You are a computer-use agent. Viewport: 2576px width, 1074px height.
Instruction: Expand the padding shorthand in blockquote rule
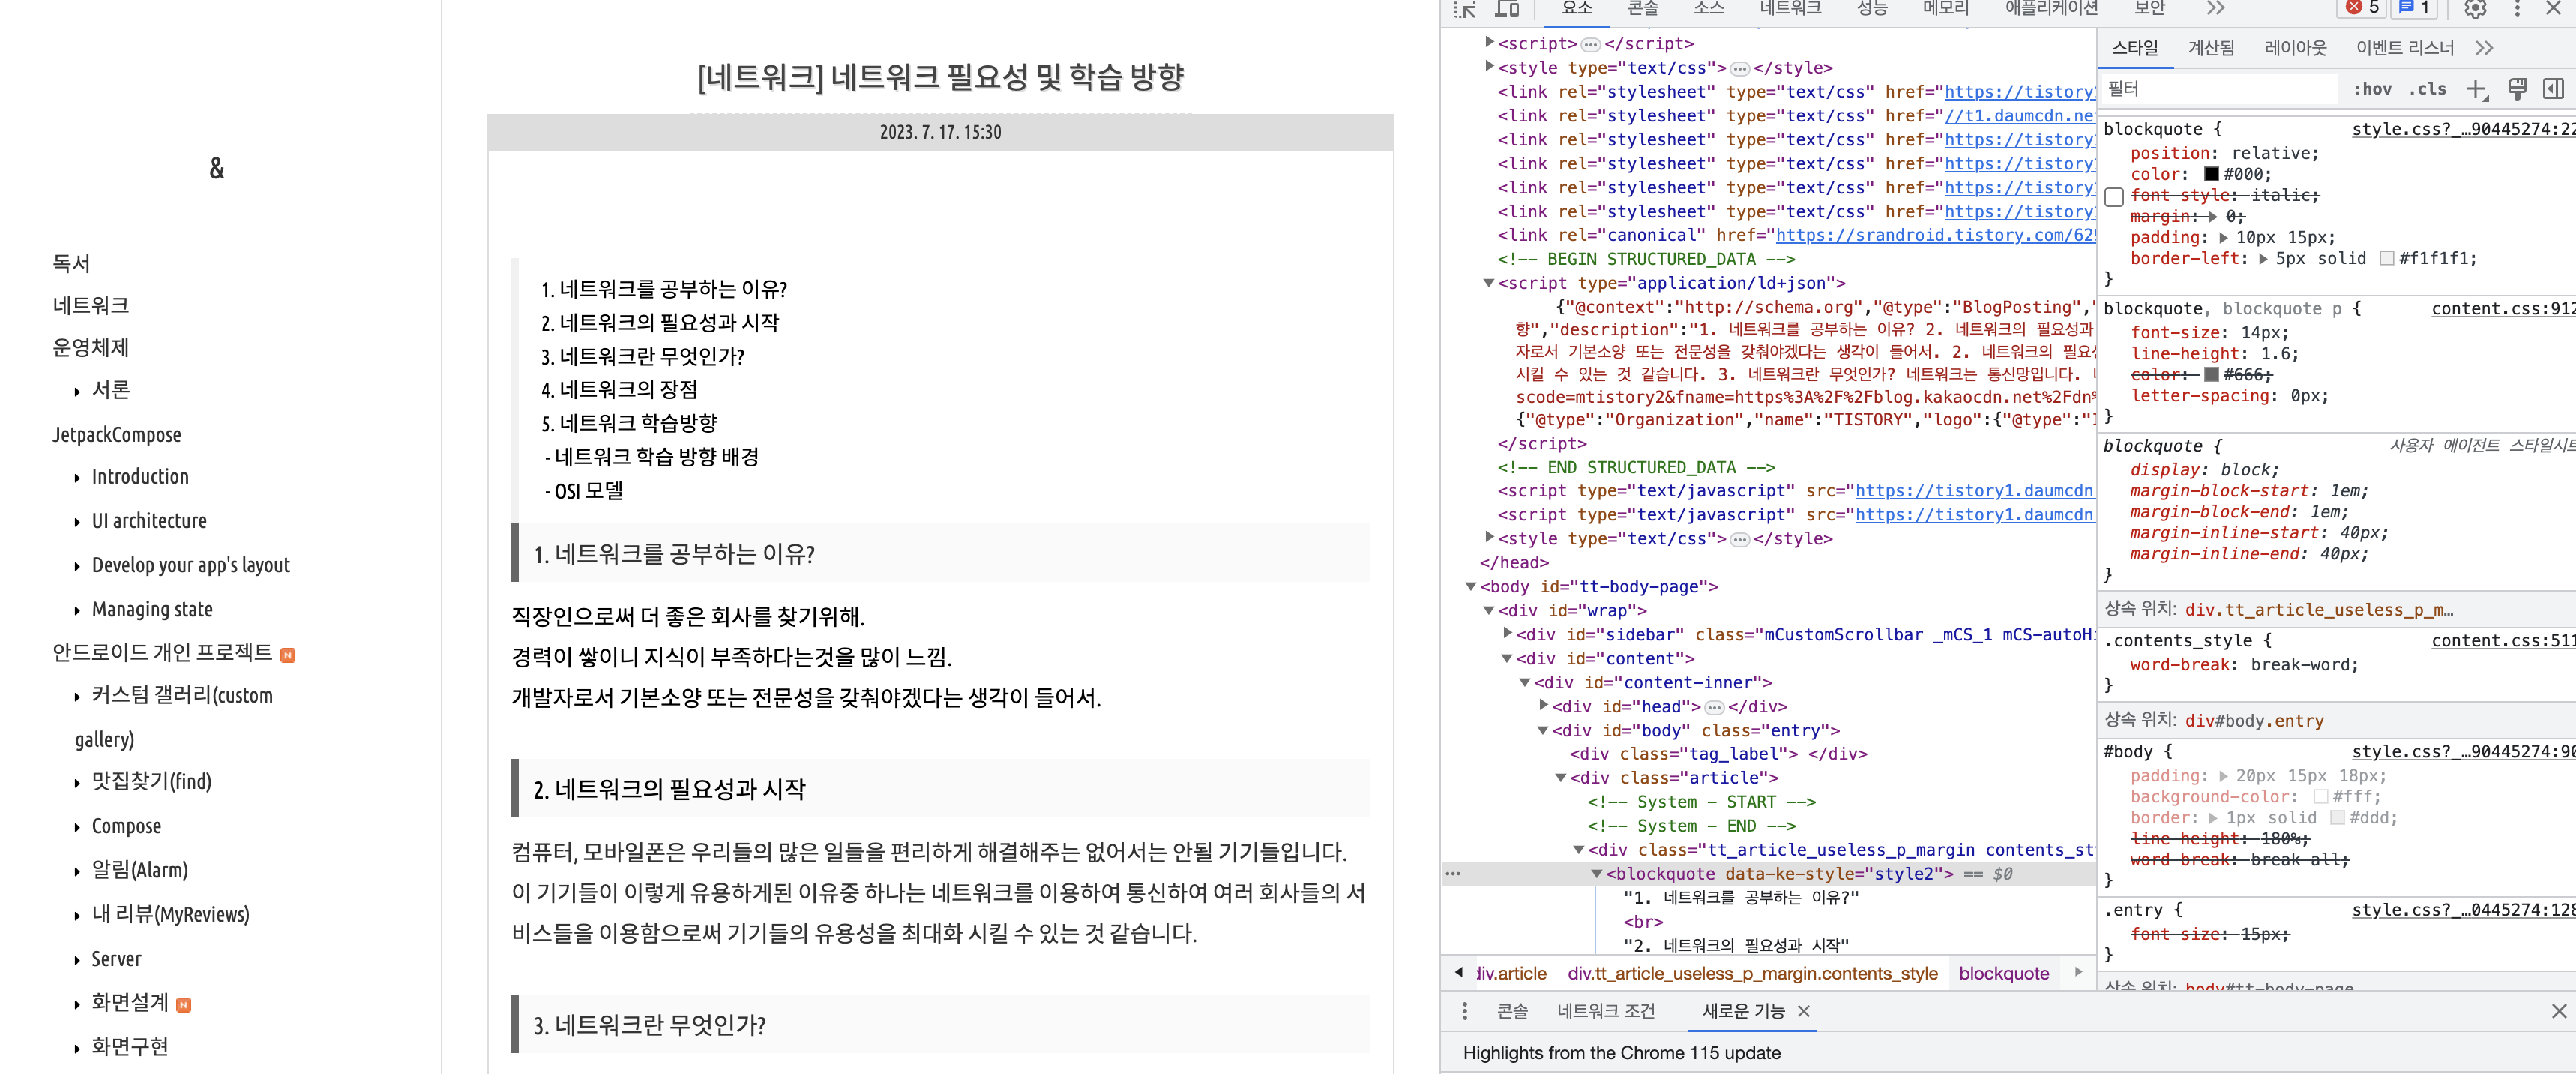coord(2223,238)
